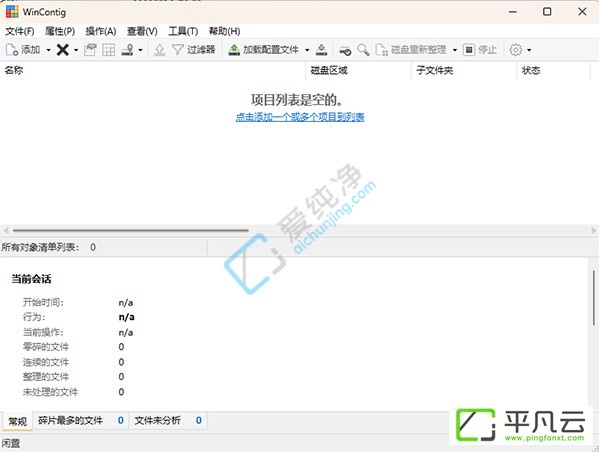Click the 当前操作: label
Screen dimensions: 600x452
tap(43, 332)
